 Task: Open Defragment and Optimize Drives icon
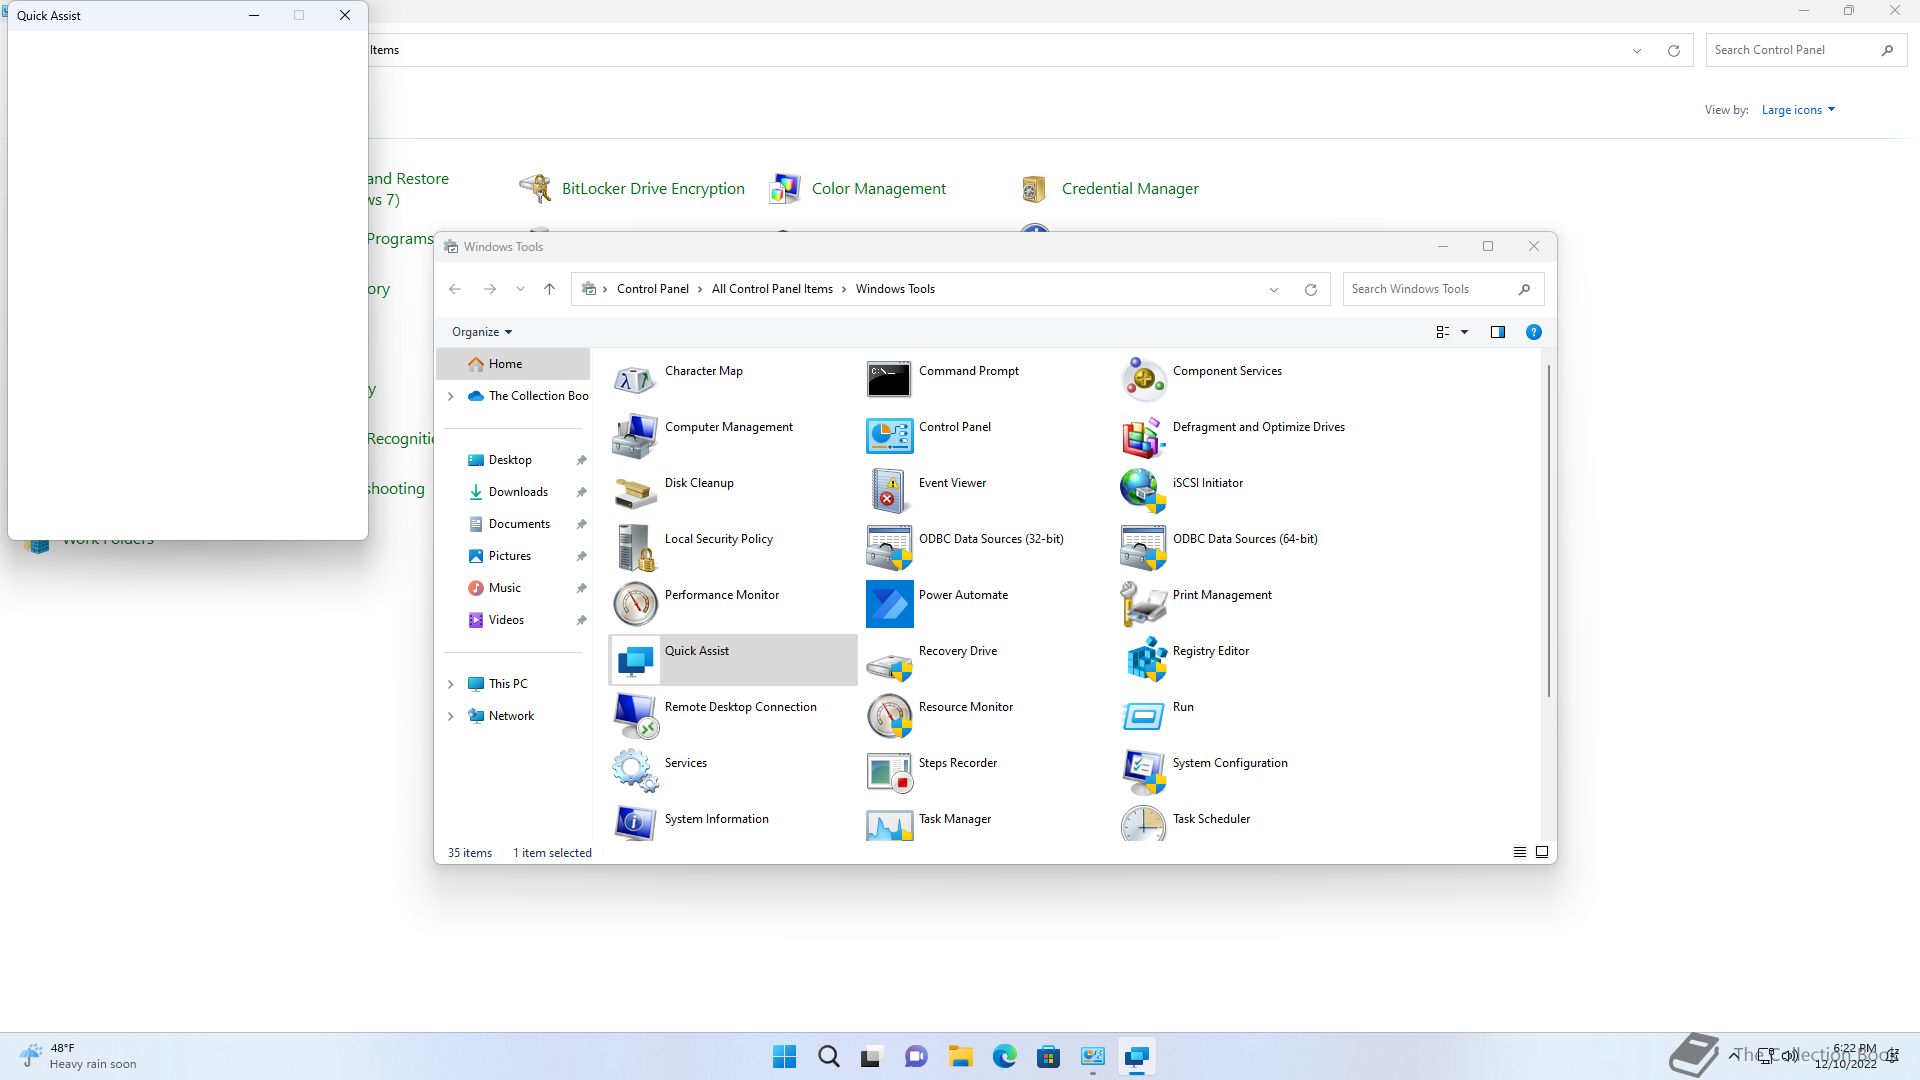pyautogui.click(x=1143, y=436)
